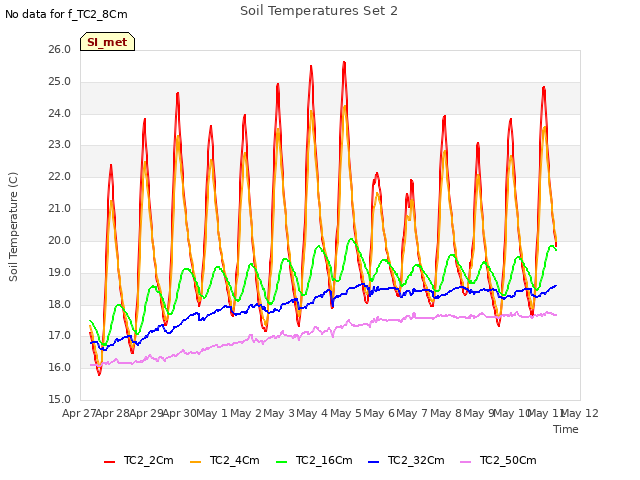Image resolution: width=640 pixels, height=480 pixels.
Task: Click the green curve peak near May 5
Action: [x=351, y=239]
